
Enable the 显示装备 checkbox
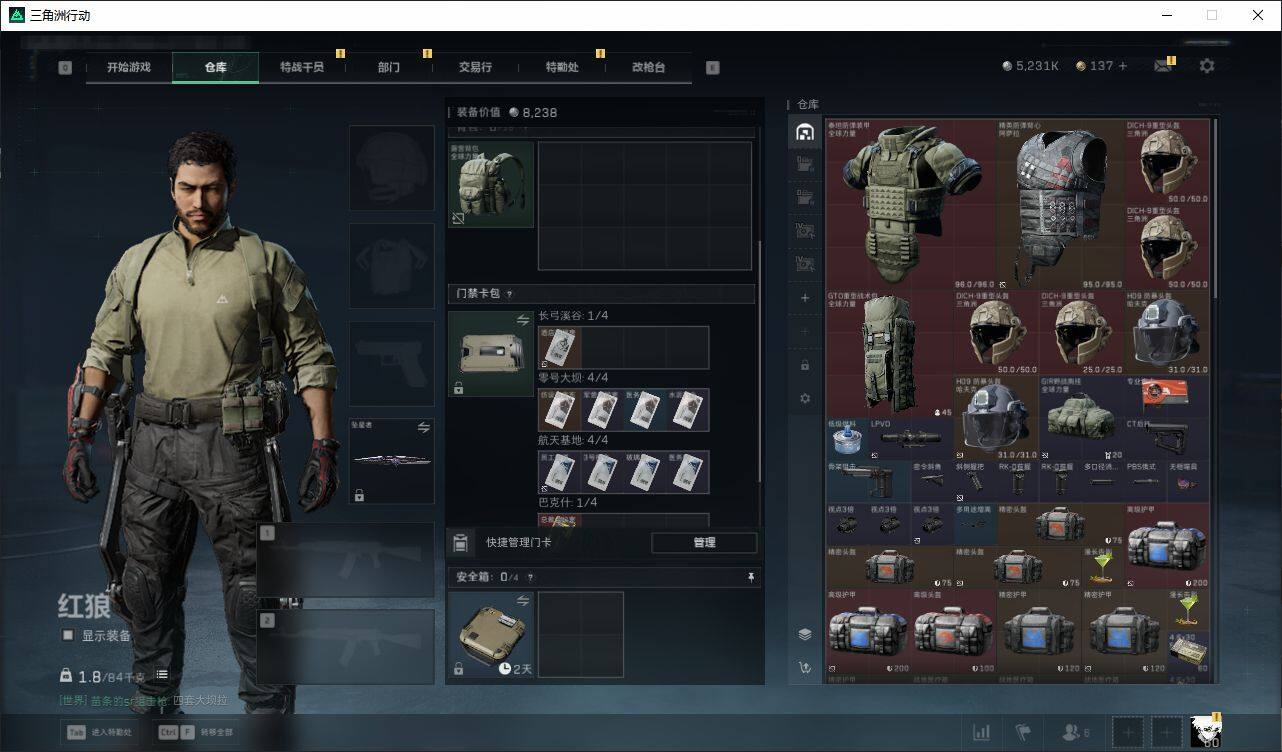(68, 635)
